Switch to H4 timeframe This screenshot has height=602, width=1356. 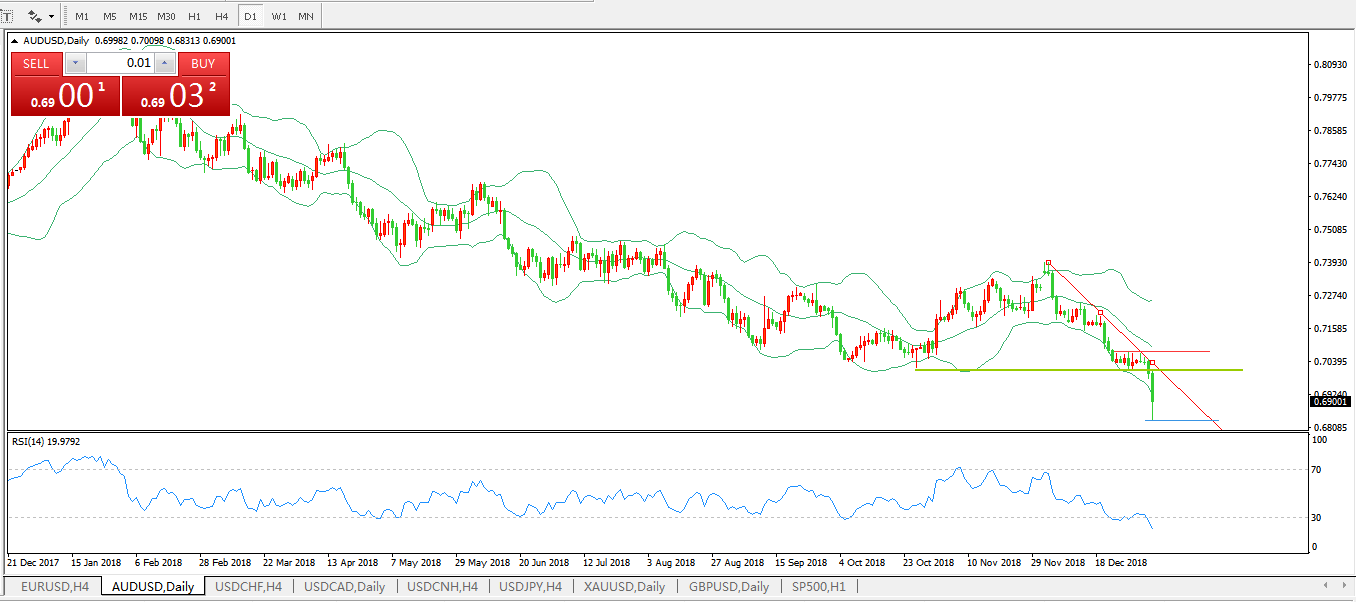click(x=222, y=16)
